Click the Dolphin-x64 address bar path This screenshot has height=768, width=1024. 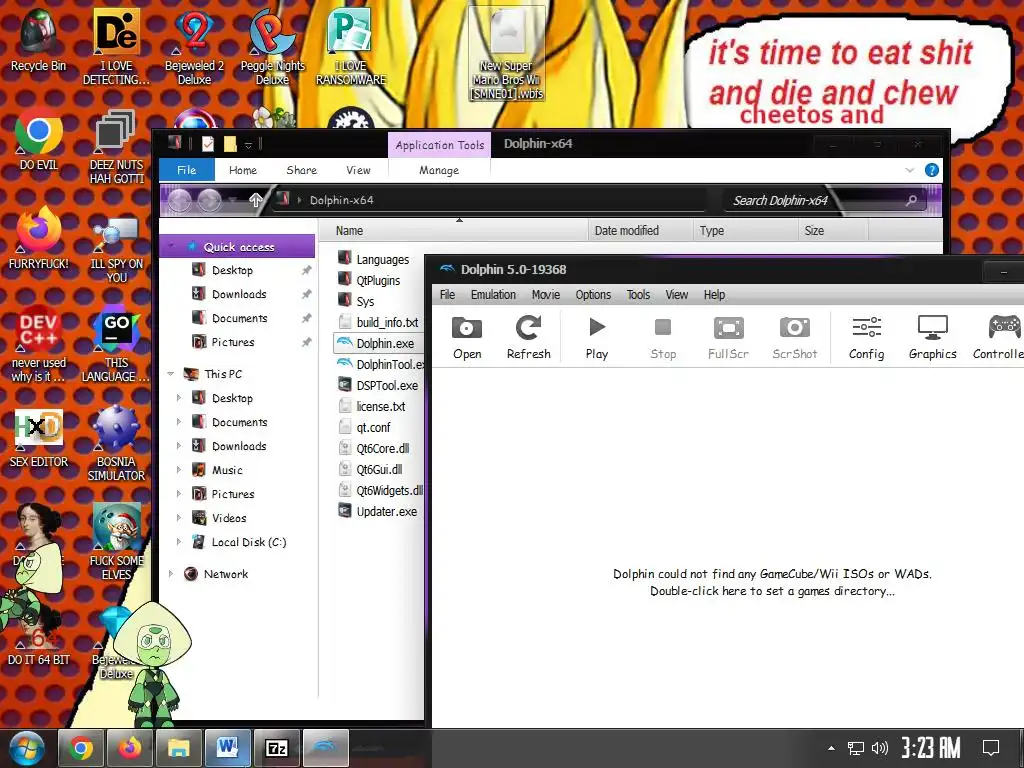(341, 200)
